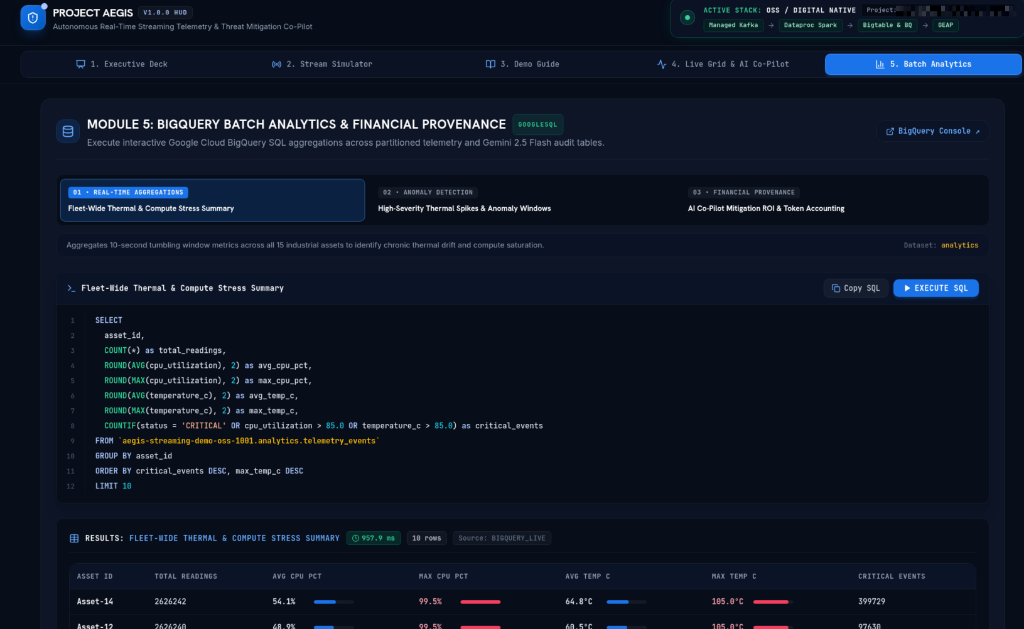Click the FLEET-WIDE THERMAL results title

(234, 538)
